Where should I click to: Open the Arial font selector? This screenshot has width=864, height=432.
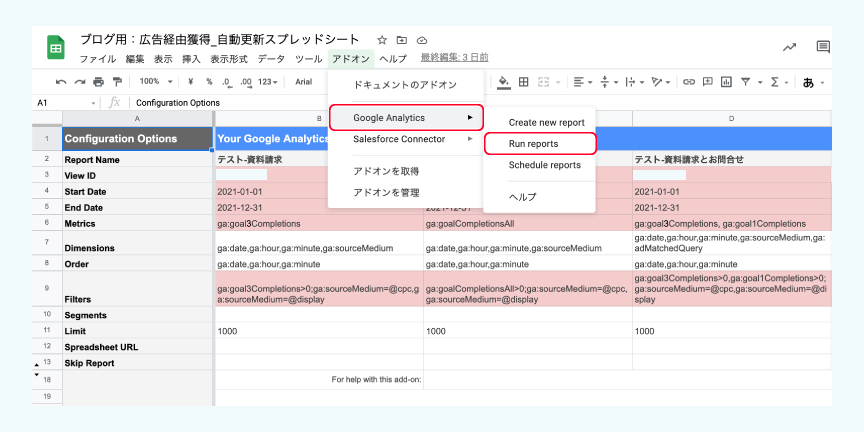pos(304,82)
